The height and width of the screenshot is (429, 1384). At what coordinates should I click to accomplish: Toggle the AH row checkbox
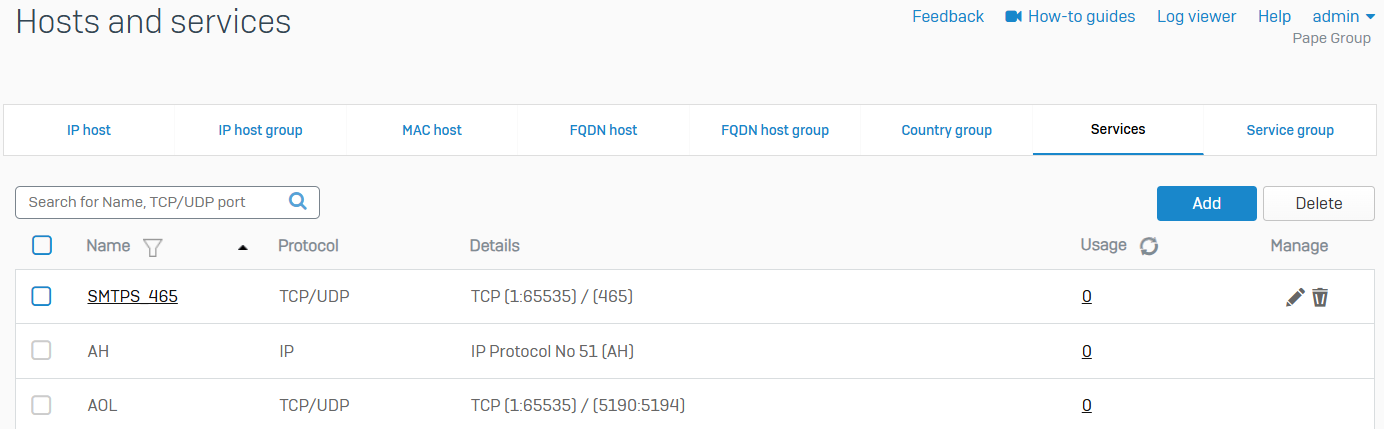coord(41,351)
